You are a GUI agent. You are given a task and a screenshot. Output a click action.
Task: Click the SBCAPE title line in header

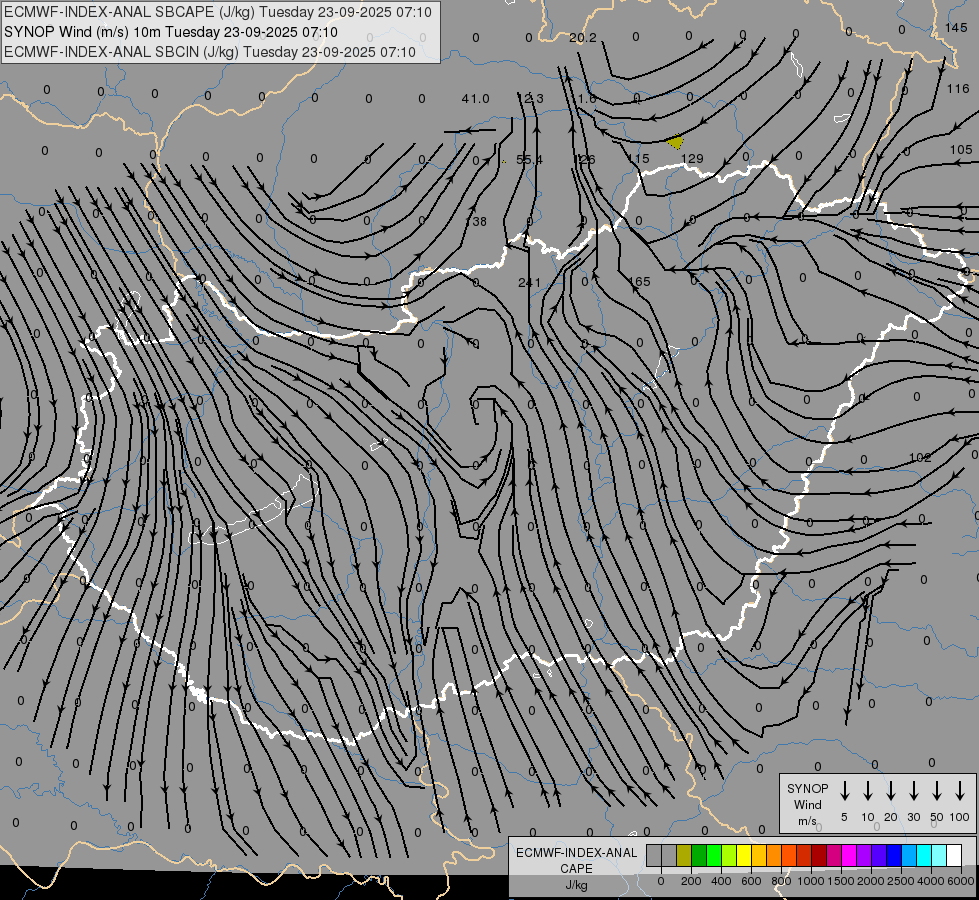point(218,12)
